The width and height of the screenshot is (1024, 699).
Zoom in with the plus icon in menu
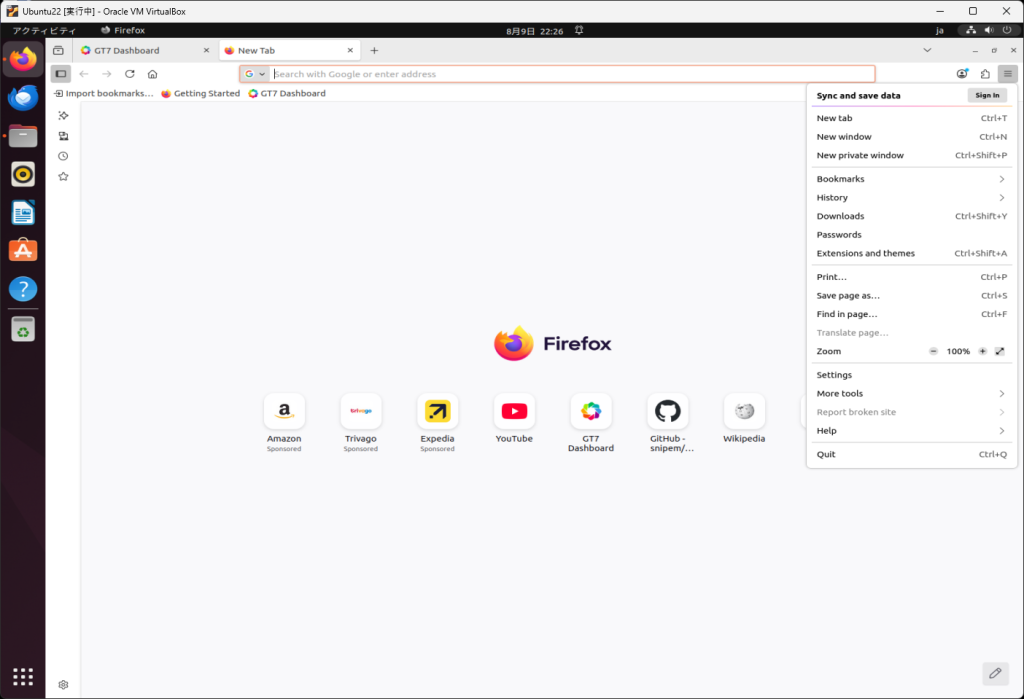[982, 351]
